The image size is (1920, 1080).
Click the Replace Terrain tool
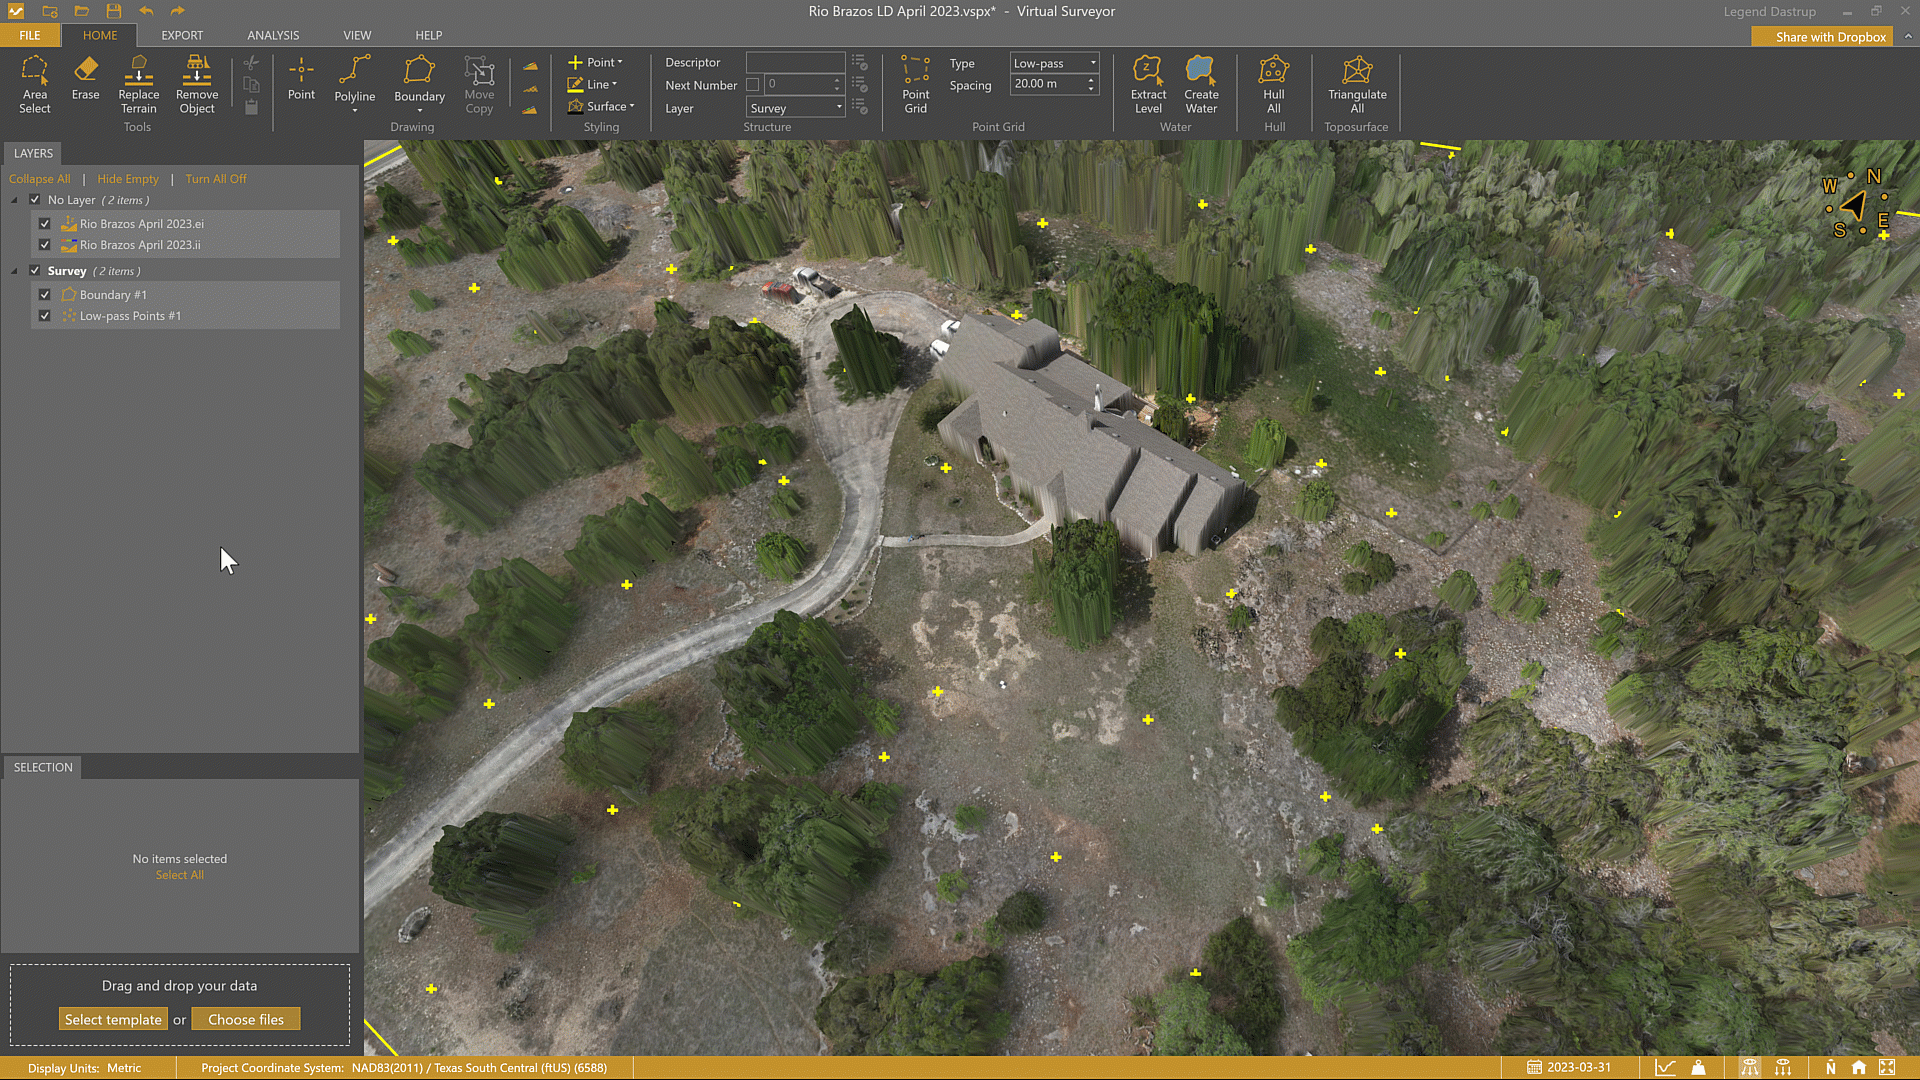[138, 84]
